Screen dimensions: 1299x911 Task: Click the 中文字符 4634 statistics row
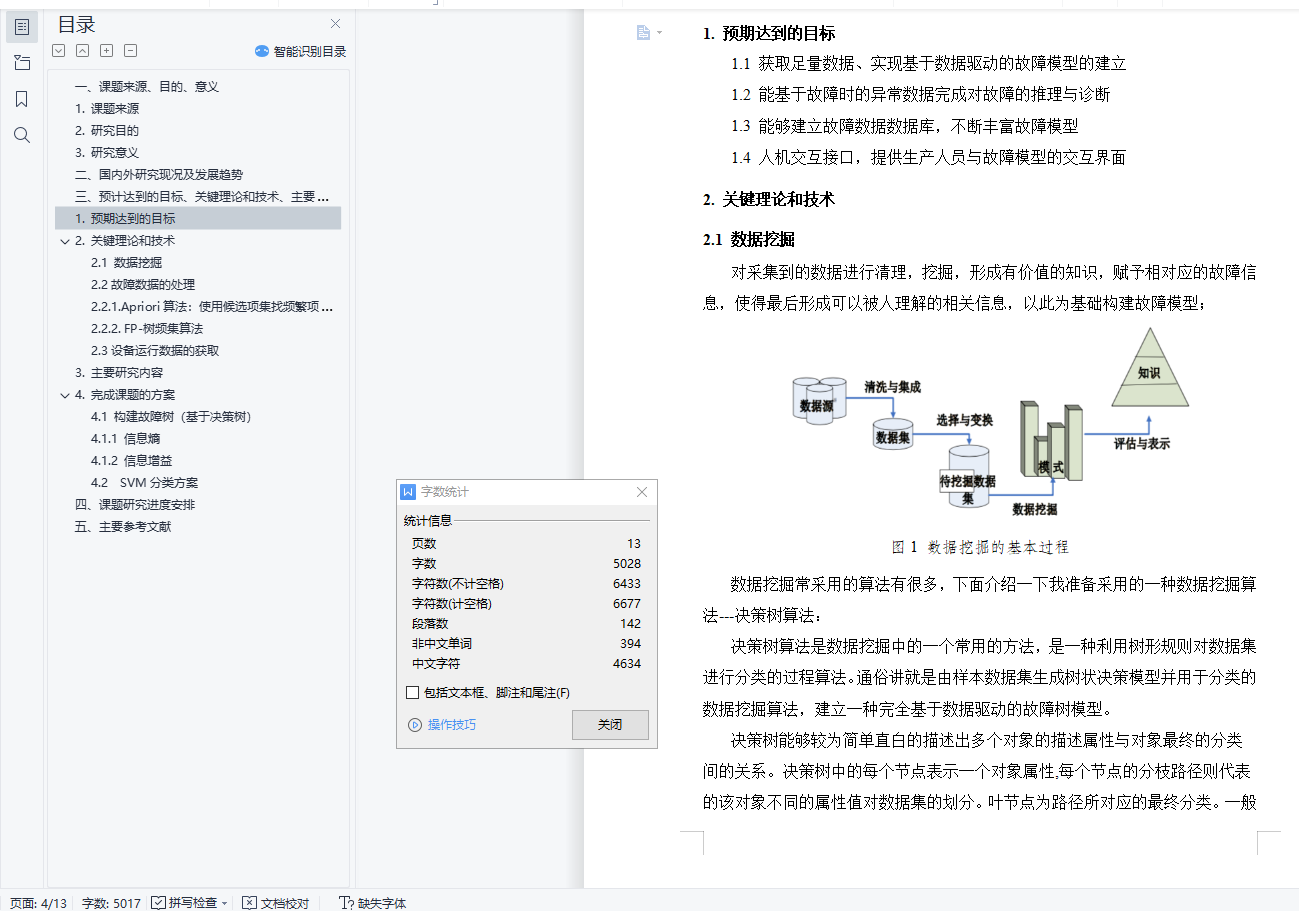tap(526, 664)
